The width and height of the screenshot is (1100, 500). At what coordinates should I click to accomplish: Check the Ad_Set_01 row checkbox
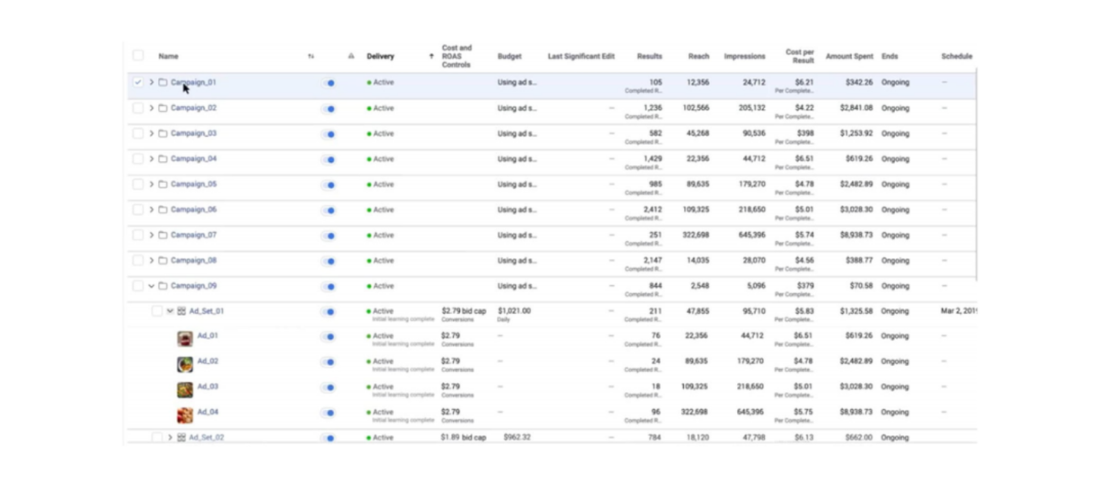point(157,311)
